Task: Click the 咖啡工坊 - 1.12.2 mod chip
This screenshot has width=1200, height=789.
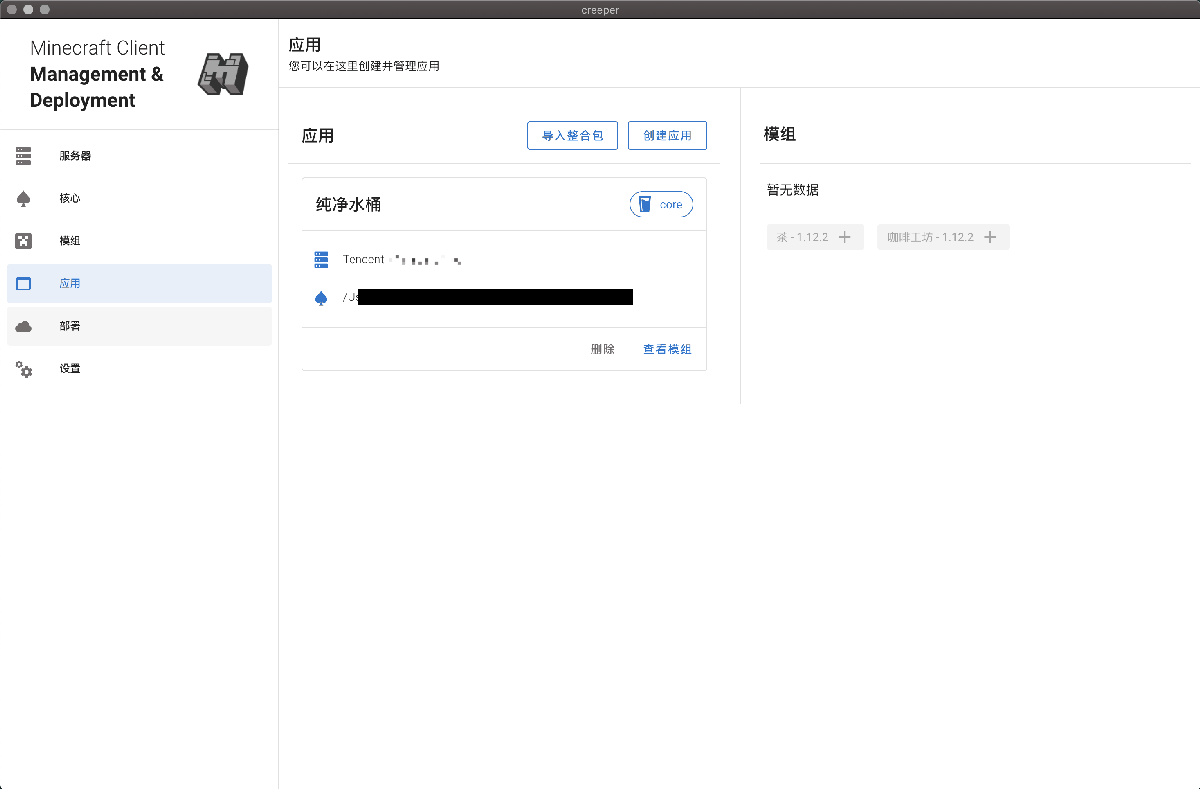Action: [x=943, y=237]
